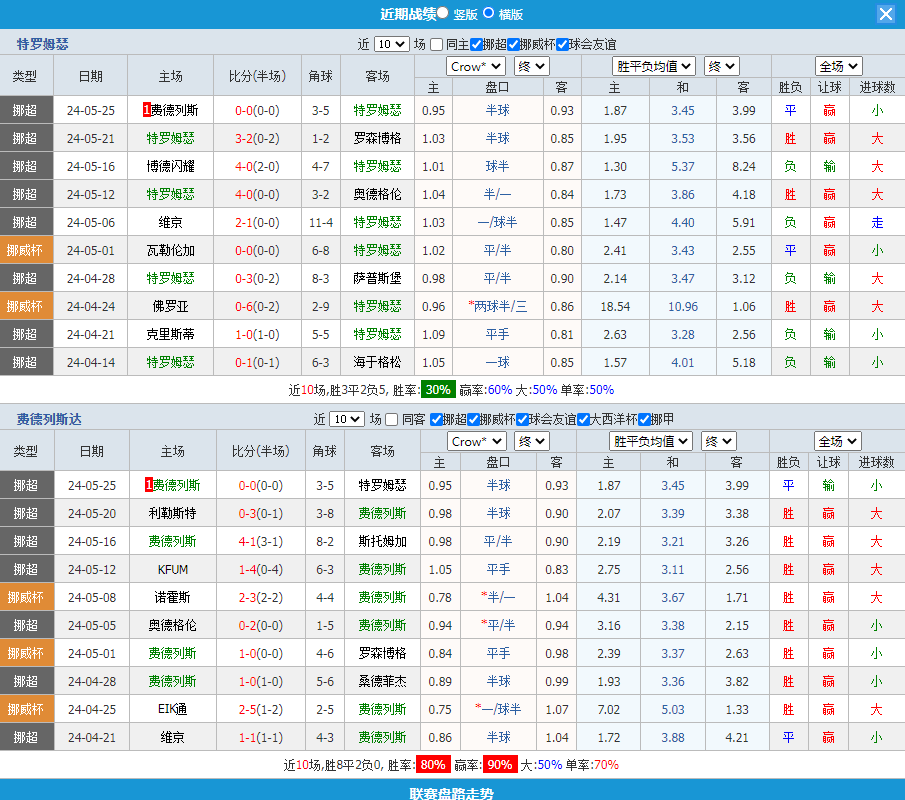Open the 斯托姆加 team link
Screen dimensions: 905x800
click(382, 541)
